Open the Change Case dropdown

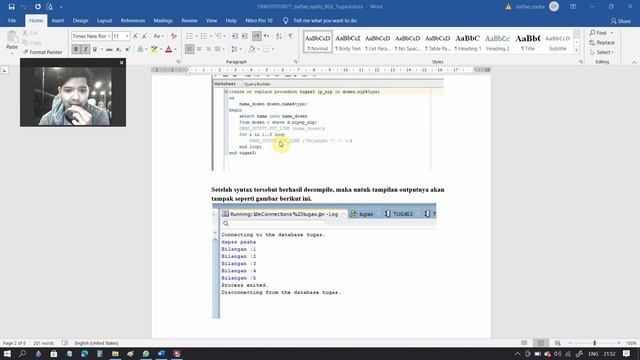point(158,36)
